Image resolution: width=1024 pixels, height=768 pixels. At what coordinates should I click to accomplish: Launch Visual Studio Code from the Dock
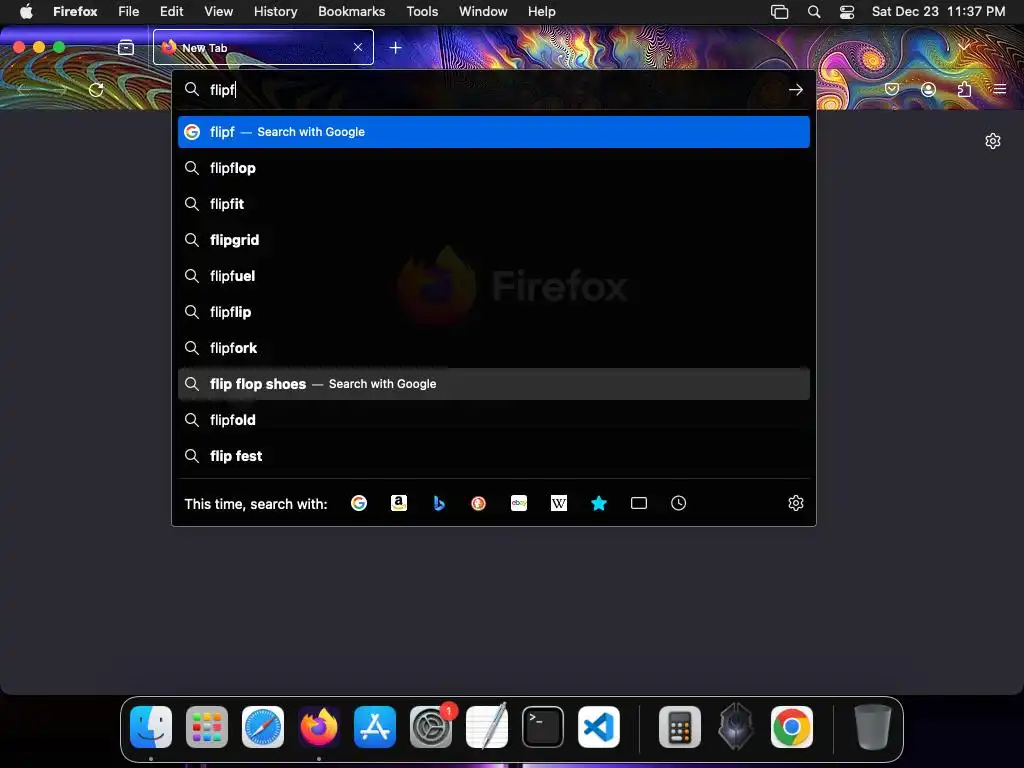click(x=599, y=727)
